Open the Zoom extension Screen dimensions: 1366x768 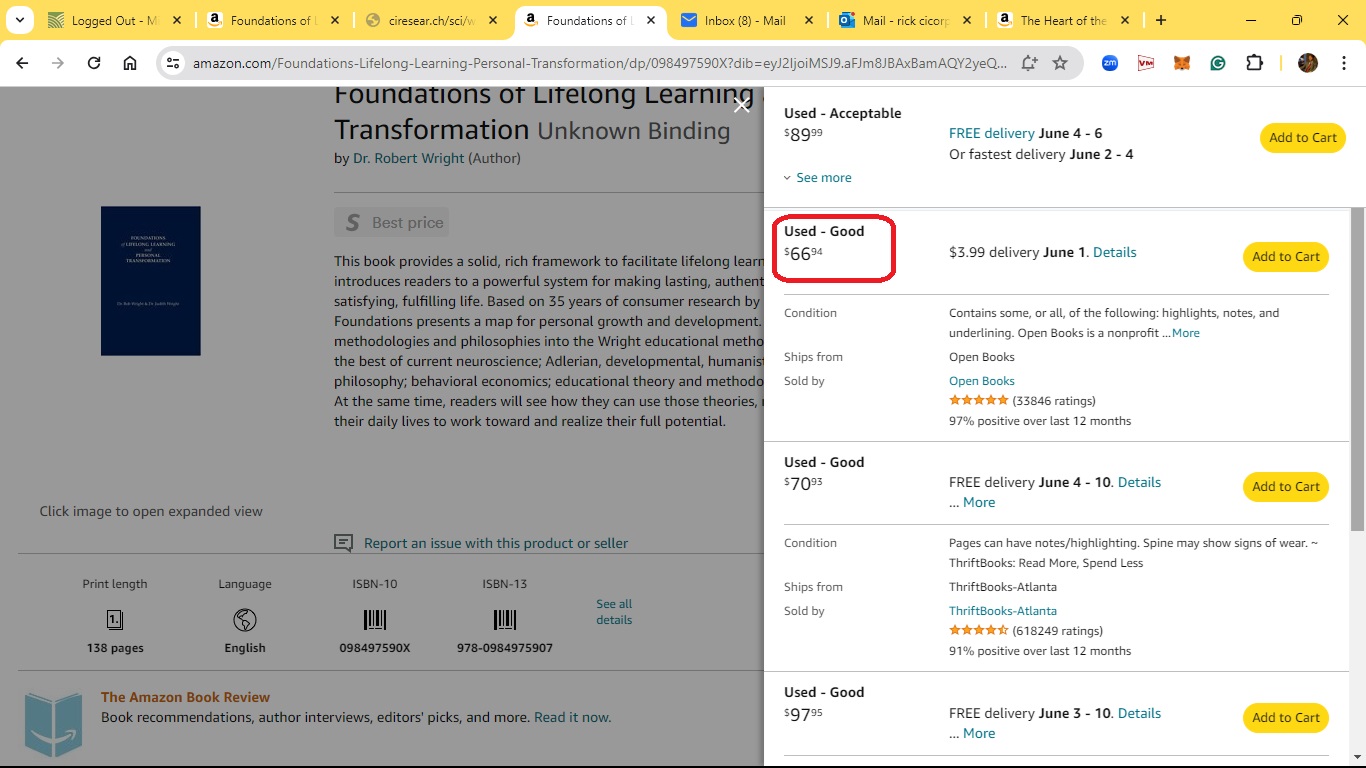1110,63
